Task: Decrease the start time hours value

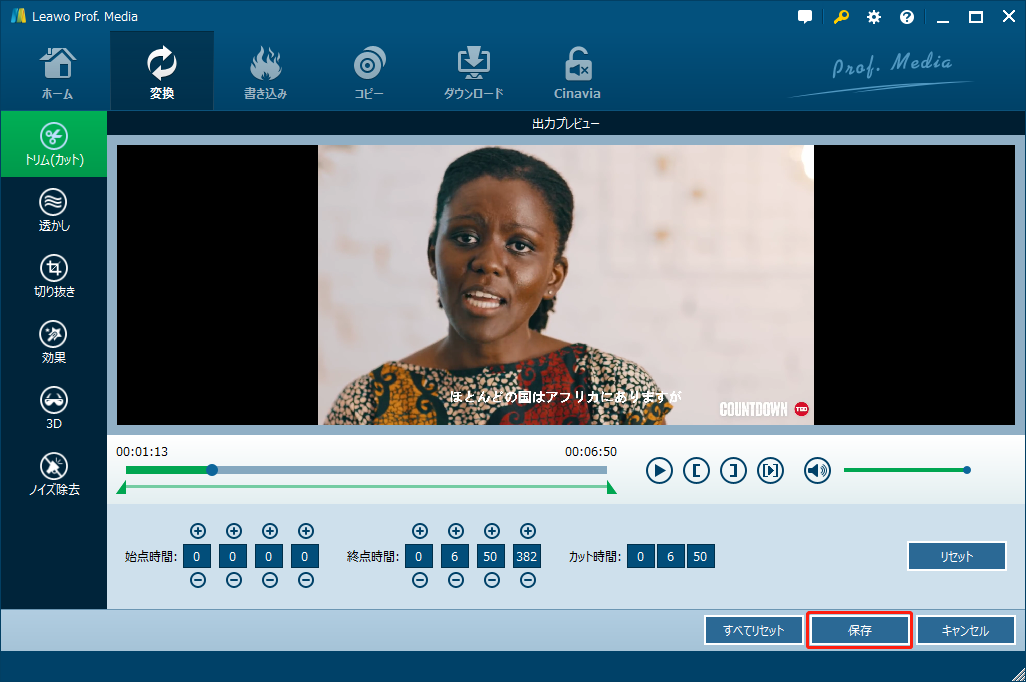Action: [197, 580]
